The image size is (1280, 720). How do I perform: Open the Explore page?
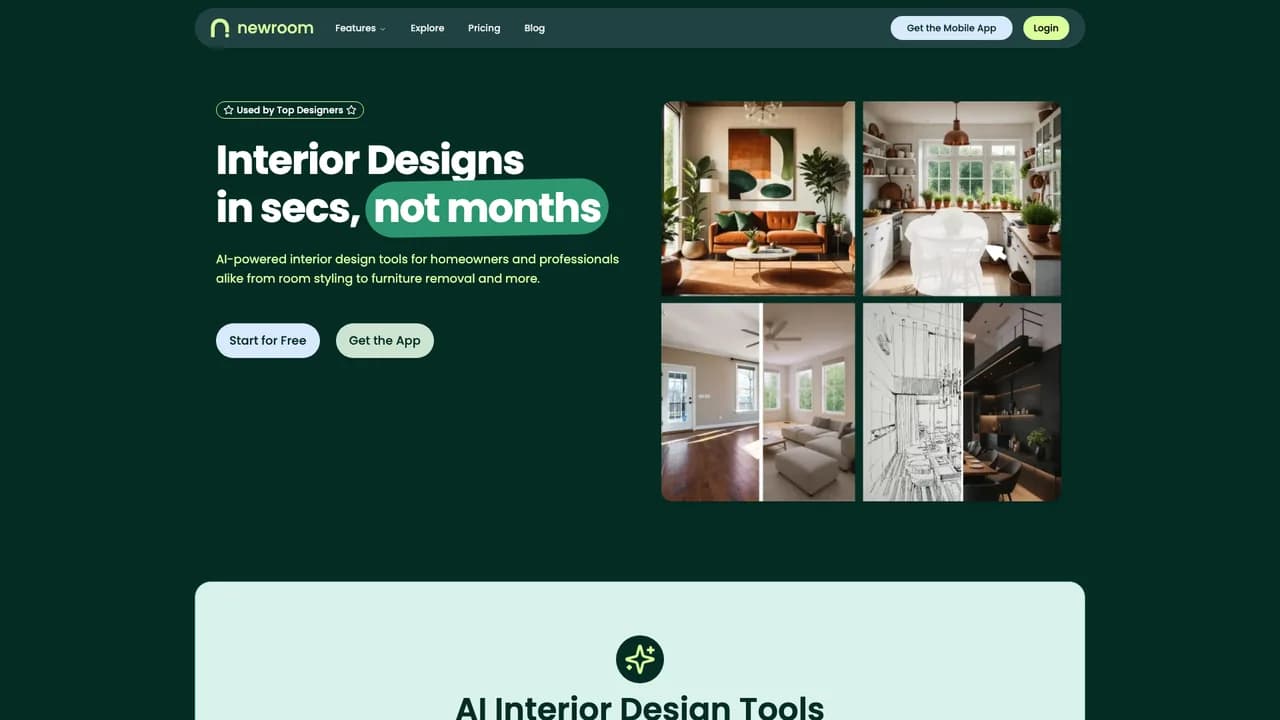click(x=427, y=28)
